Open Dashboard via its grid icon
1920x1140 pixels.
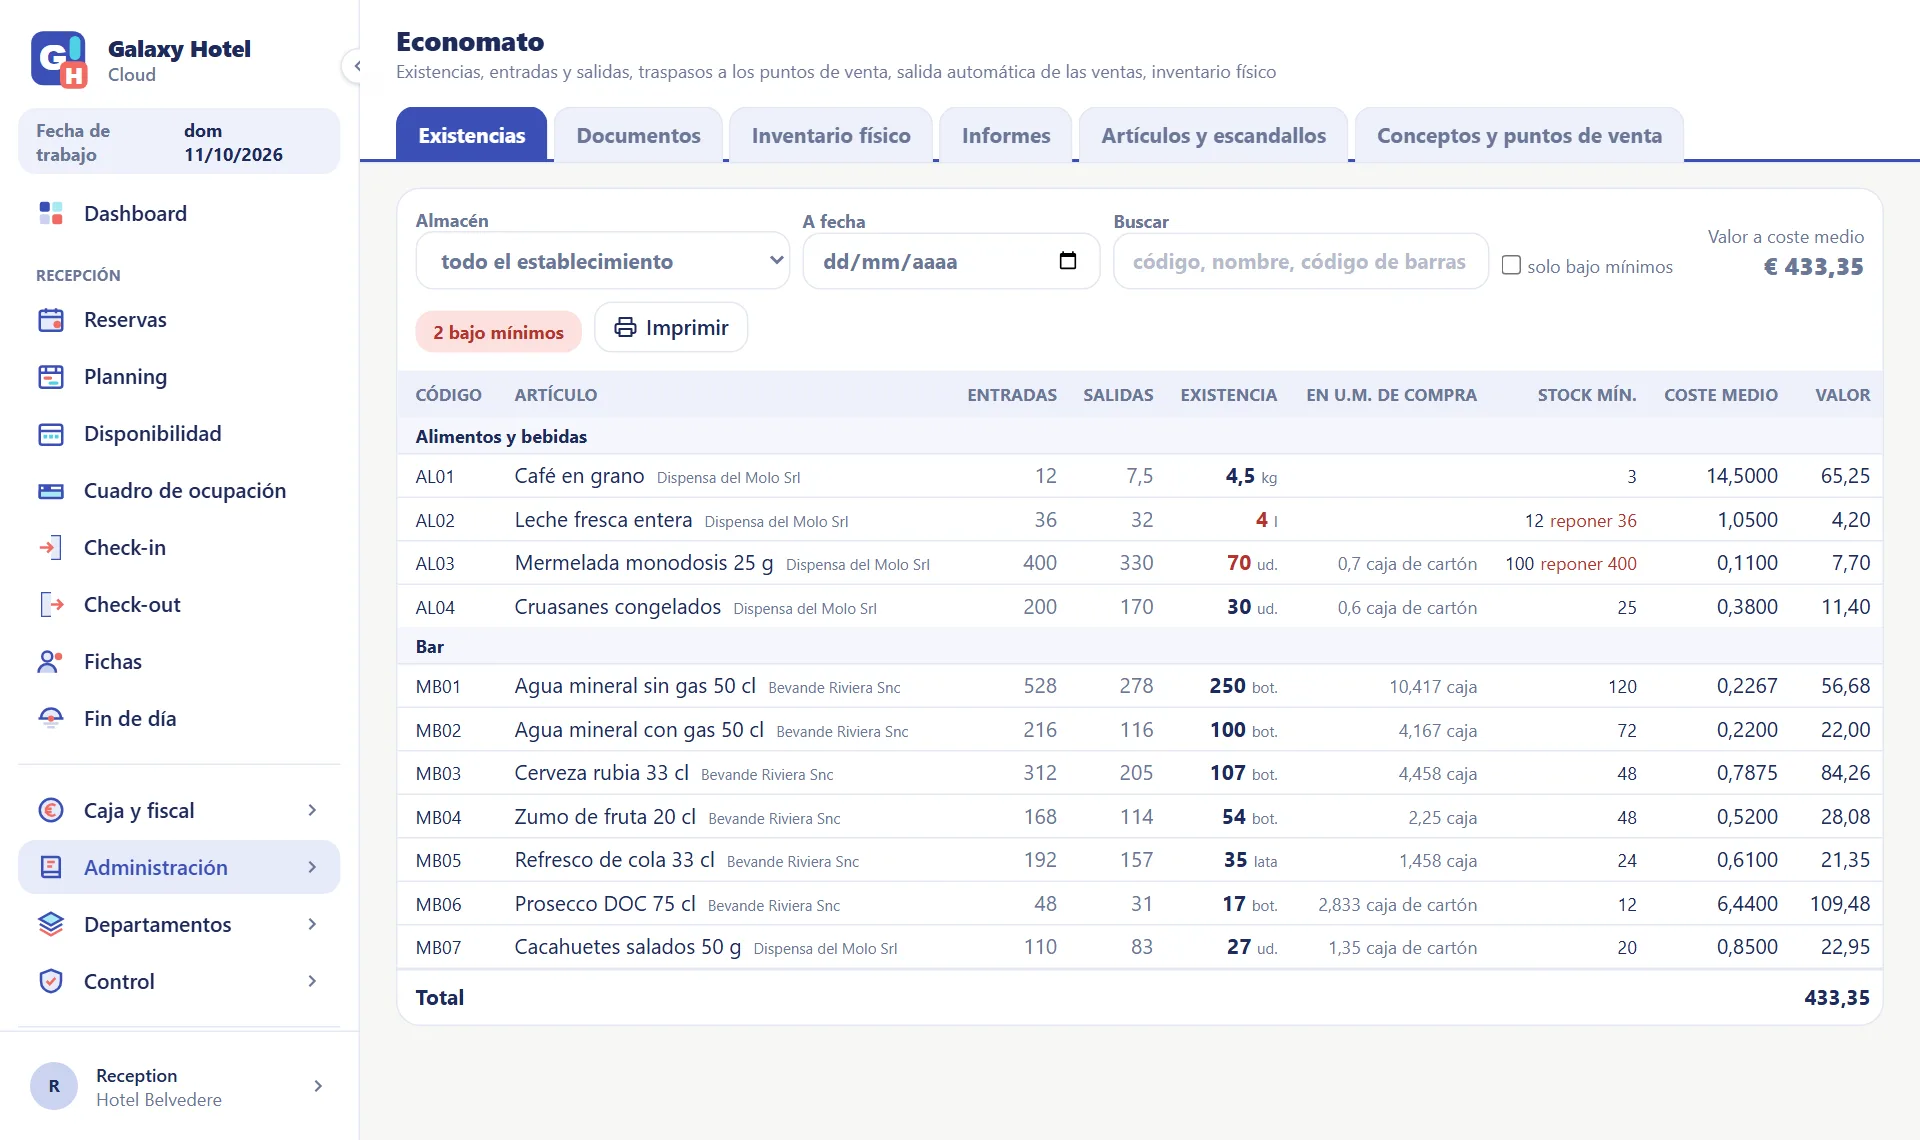[x=51, y=213]
